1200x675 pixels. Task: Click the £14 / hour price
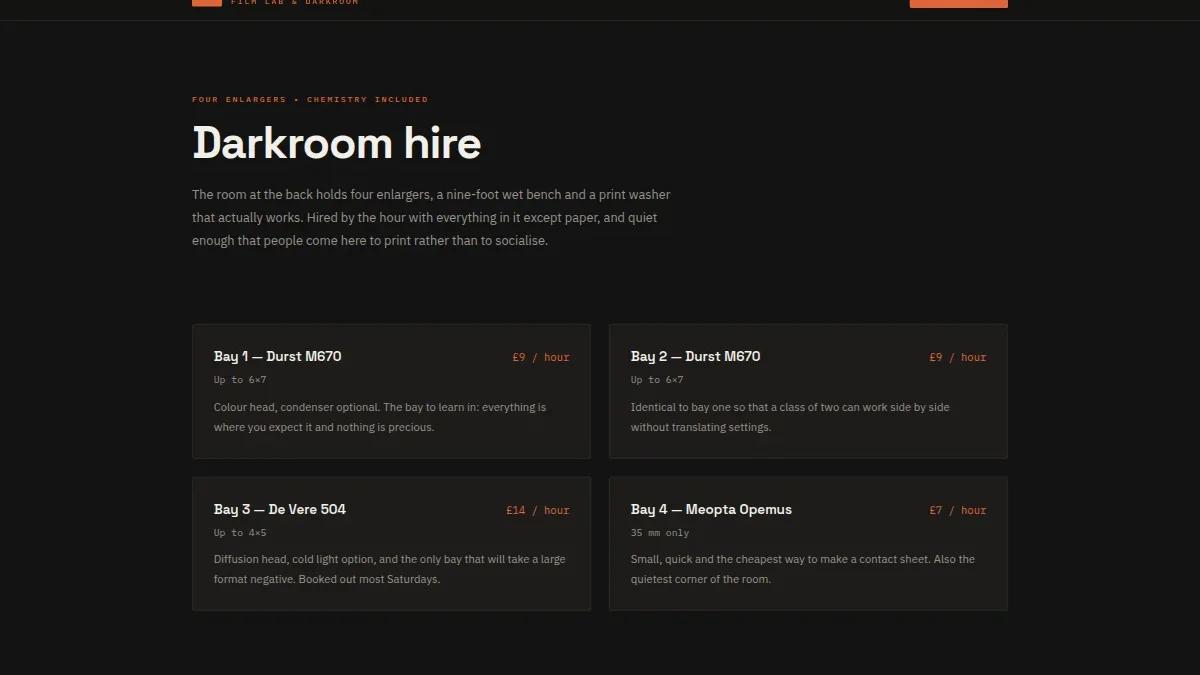pos(538,510)
